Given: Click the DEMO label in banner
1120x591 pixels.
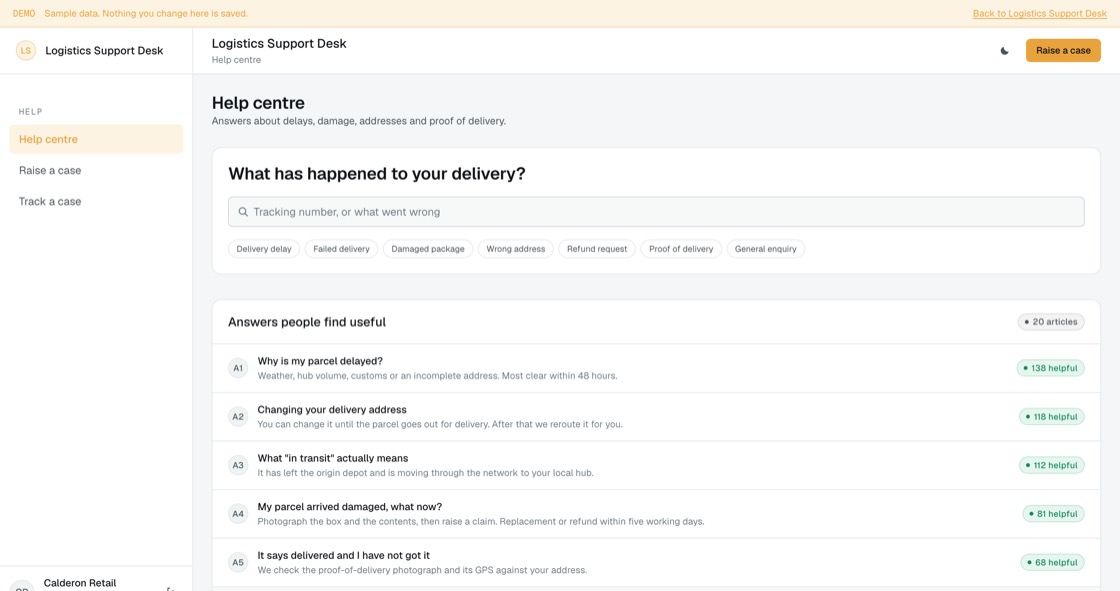Looking at the screenshot, I should pos(24,14).
